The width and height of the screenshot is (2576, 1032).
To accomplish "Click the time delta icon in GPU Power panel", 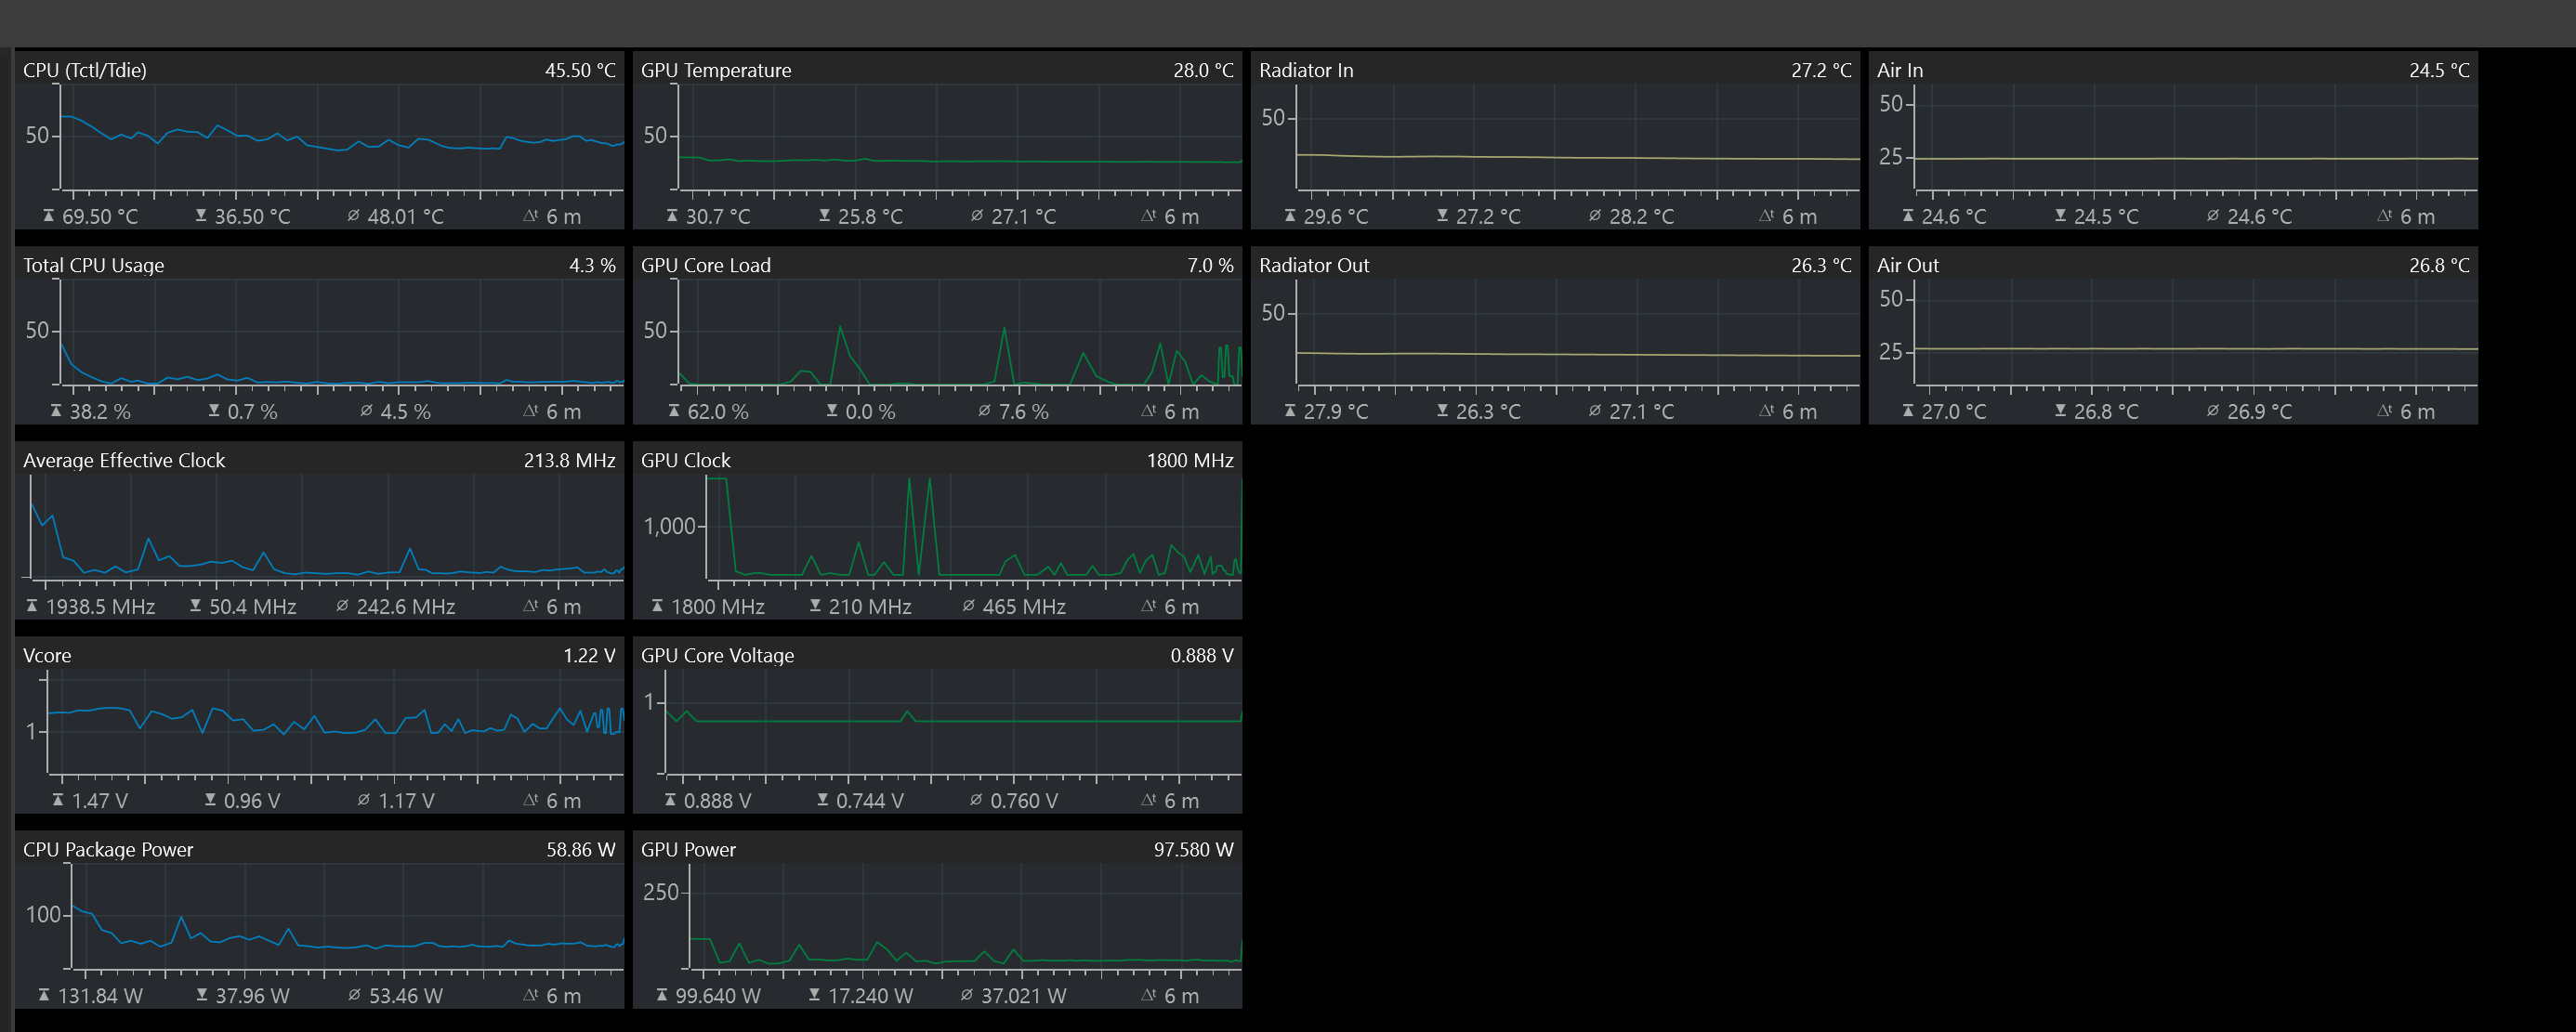I will (1148, 995).
